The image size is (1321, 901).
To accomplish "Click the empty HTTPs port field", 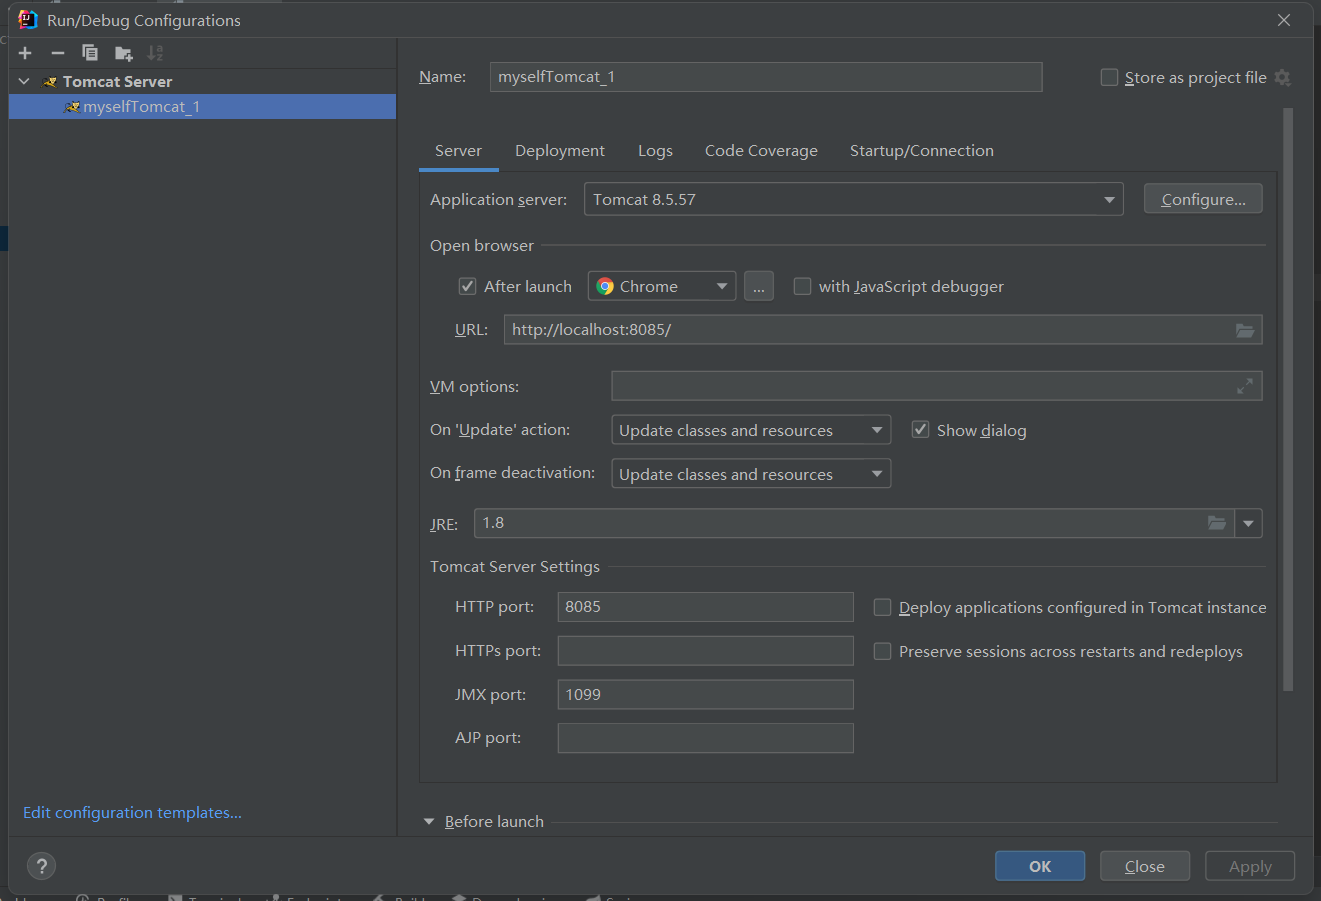I will pyautogui.click(x=705, y=651).
